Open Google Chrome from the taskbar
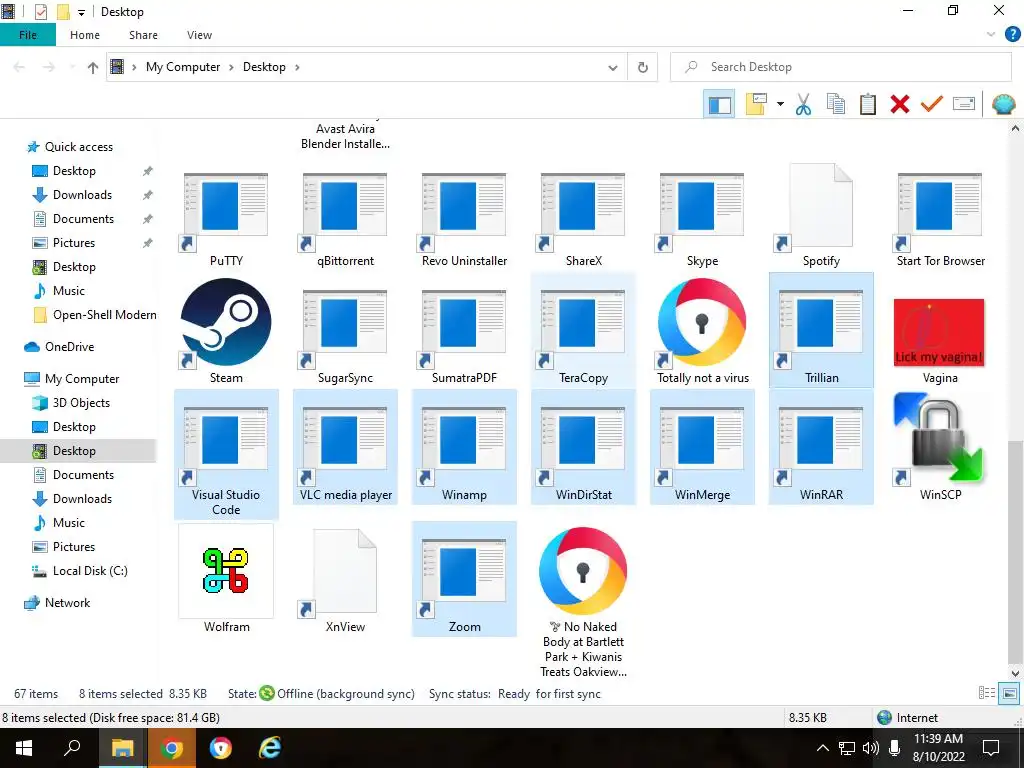Image resolution: width=1024 pixels, height=768 pixels. pyautogui.click(x=171, y=748)
